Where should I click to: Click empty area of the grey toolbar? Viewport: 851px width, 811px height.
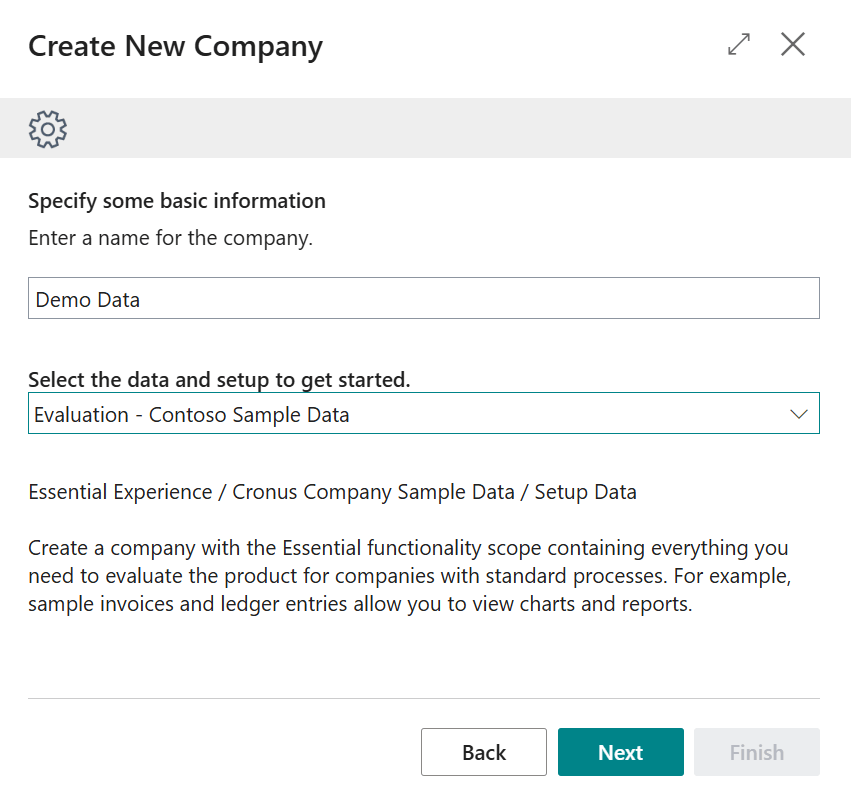pos(450,129)
